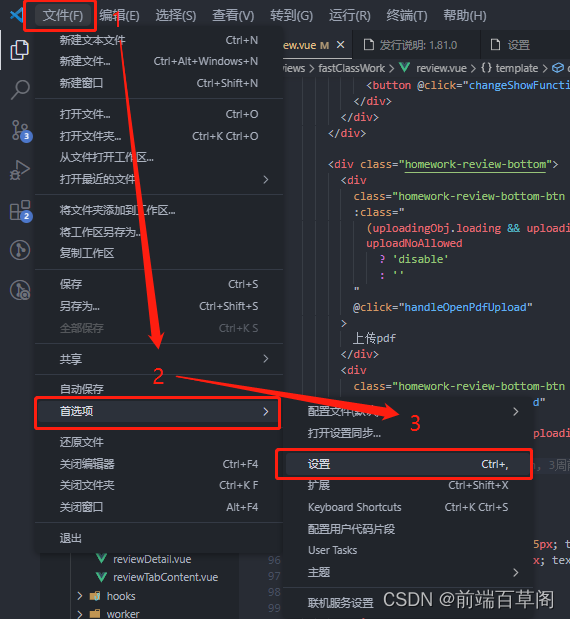The image size is (570, 619).
Task: Choose 新建窗口 menu entry
Action: (x=159, y=83)
